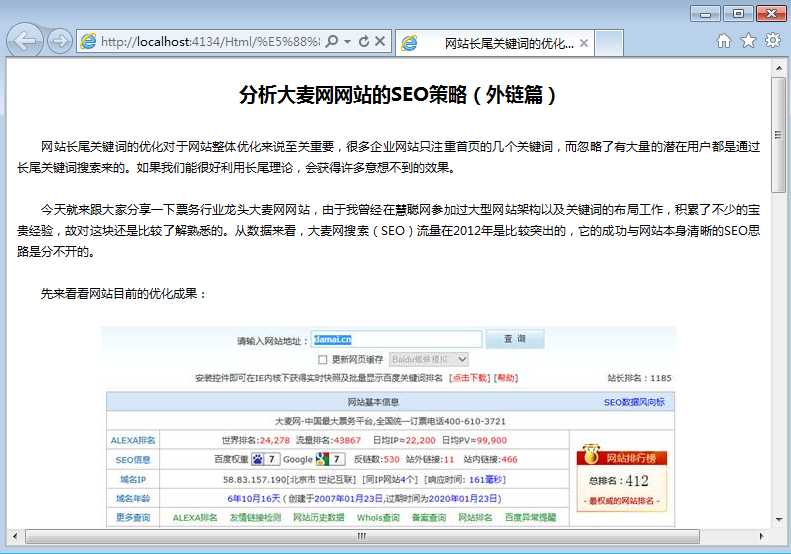
Task: Minimize the browser window
Action: click(x=705, y=14)
